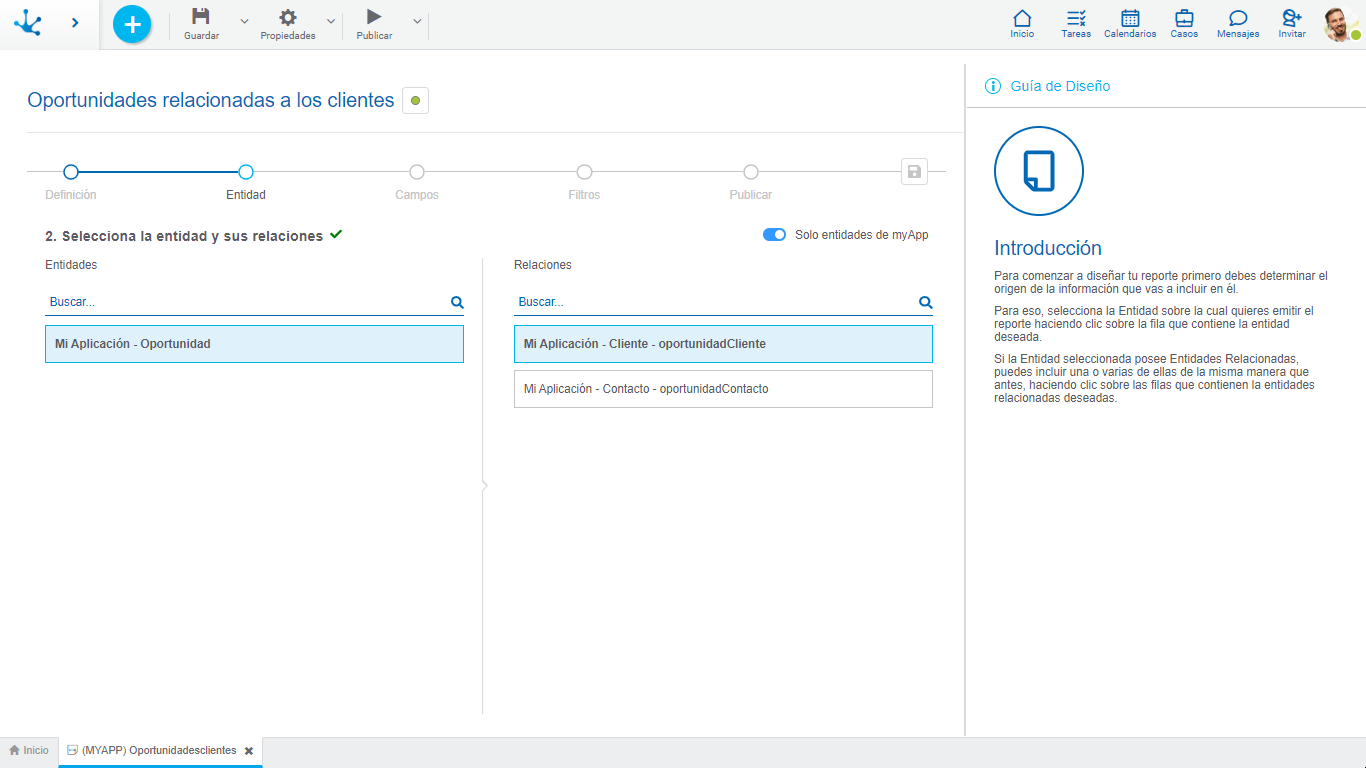Viewport: 1366px width, 768px height.
Task: Select Mi Aplicación - Oportunidad entity
Action: (x=254, y=344)
